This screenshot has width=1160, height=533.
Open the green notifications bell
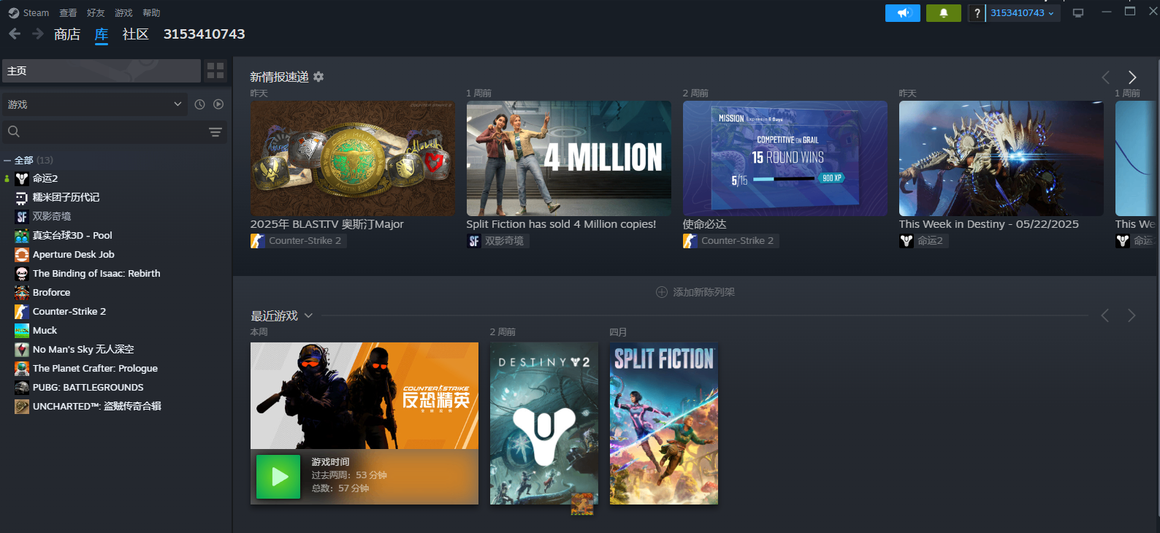(x=943, y=13)
